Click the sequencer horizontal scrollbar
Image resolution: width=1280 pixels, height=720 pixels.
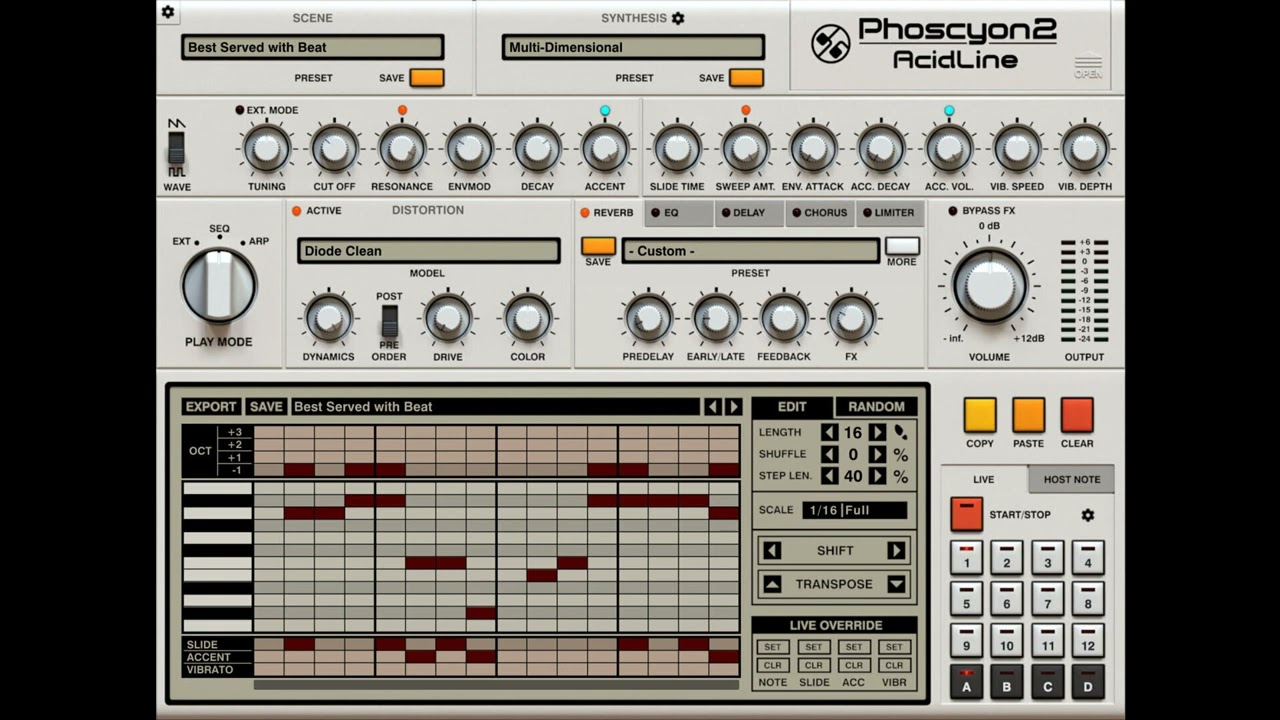pos(496,685)
